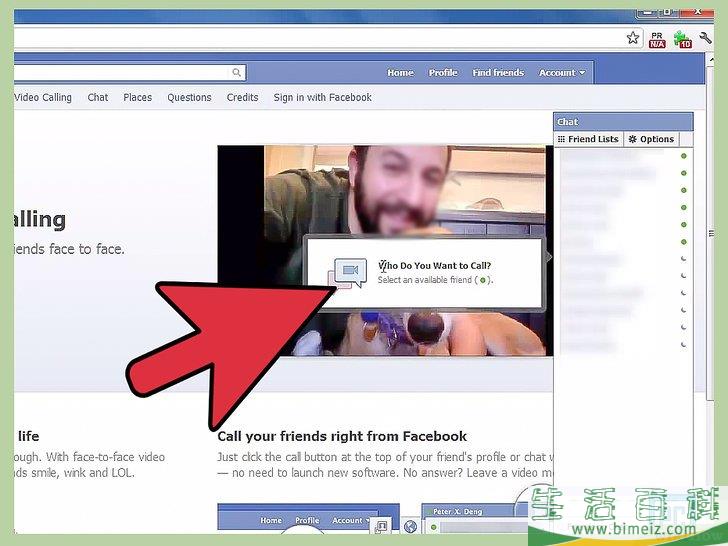Open the PR N/A extension icon
Screen dimensions: 728x546
click(x=657, y=40)
